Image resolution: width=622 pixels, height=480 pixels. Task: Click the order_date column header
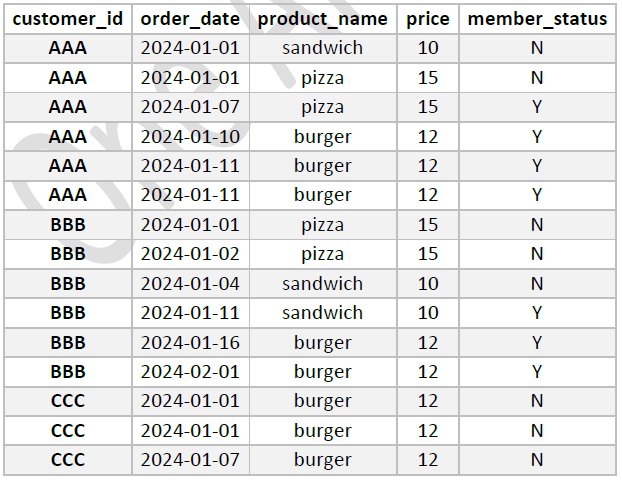pyautogui.click(x=190, y=19)
